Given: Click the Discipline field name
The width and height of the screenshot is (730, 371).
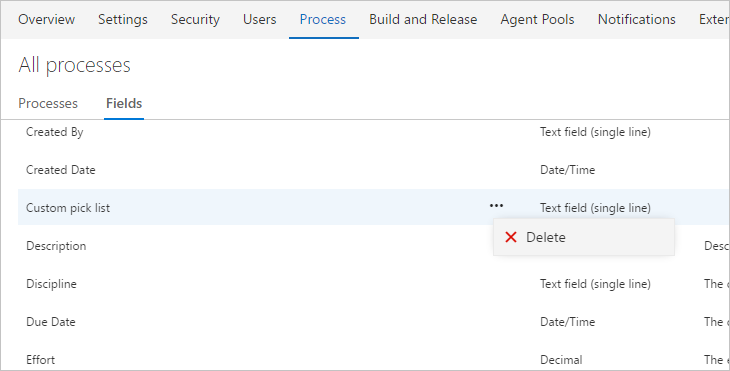Looking at the screenshot, I should point(51,284).
